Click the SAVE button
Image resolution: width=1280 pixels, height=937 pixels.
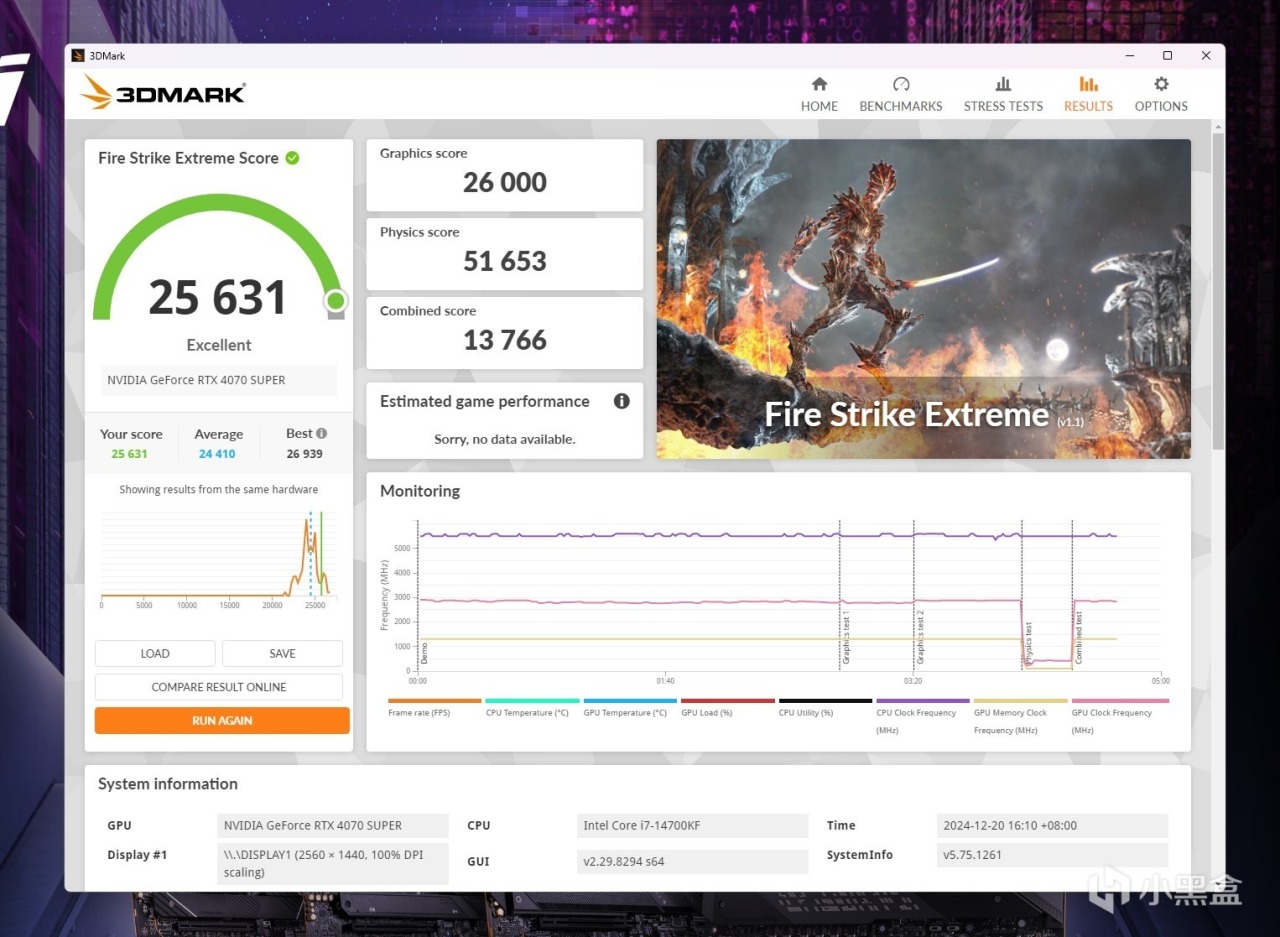(x=282, y=653)
